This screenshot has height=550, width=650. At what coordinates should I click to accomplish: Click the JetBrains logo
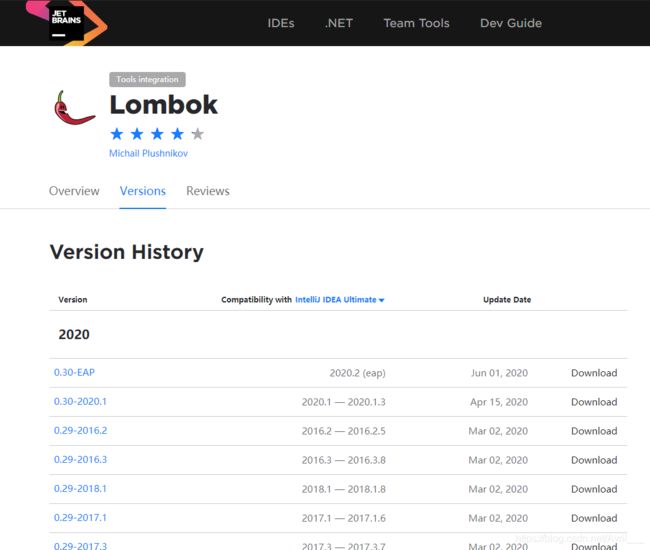[66, 22]
